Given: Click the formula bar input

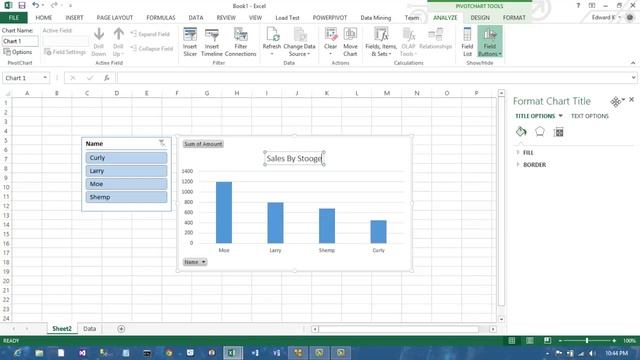Looking at the screenshot, I should (373, 78).
